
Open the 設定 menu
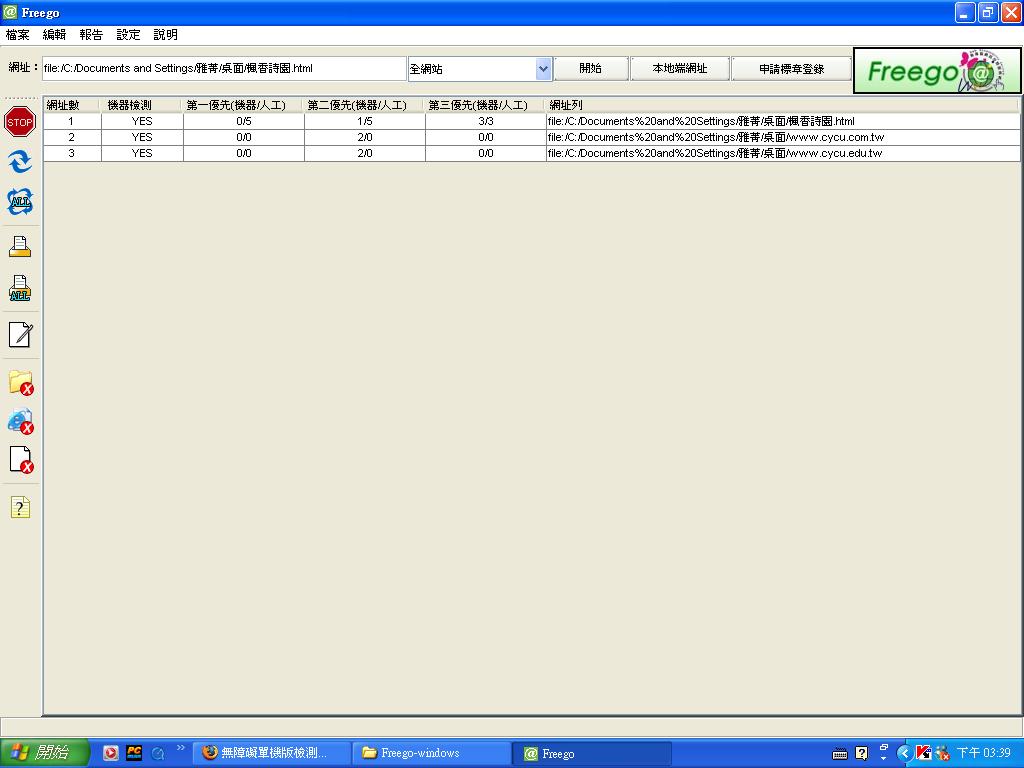[128, 35]
